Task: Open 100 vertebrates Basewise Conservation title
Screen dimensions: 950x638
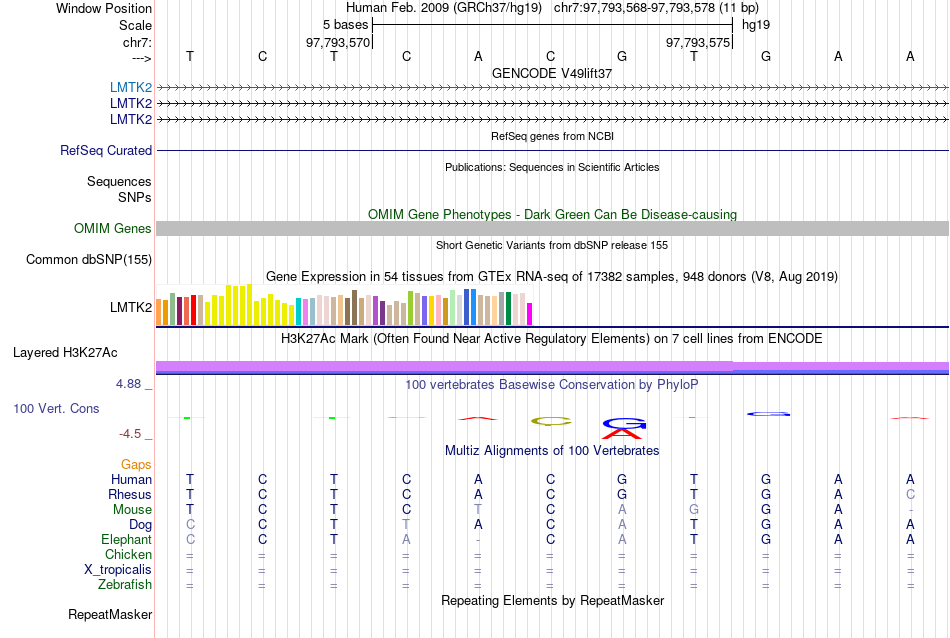Action: click(x=552, y=385)
